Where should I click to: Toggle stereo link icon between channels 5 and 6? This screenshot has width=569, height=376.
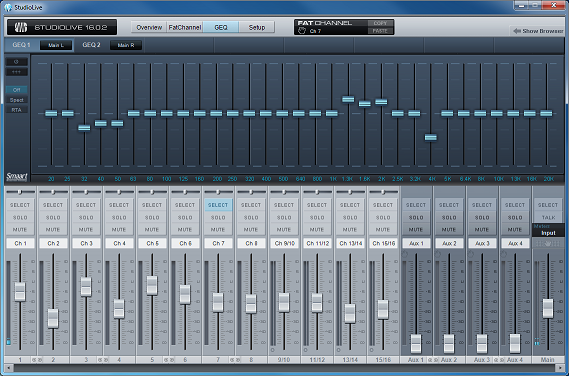(169, 360)
